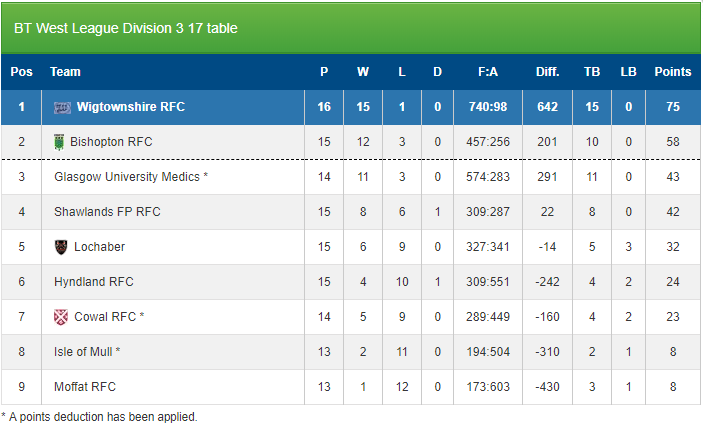This screenshot has height=424, width=703.
Task: Click the F:A column header
Action: 488,72
